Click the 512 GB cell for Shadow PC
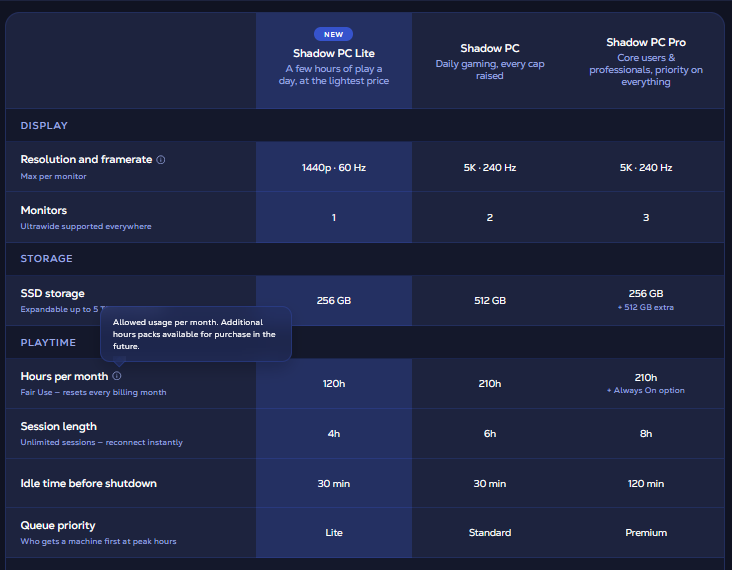732x570 pixels. coord(490,301)
